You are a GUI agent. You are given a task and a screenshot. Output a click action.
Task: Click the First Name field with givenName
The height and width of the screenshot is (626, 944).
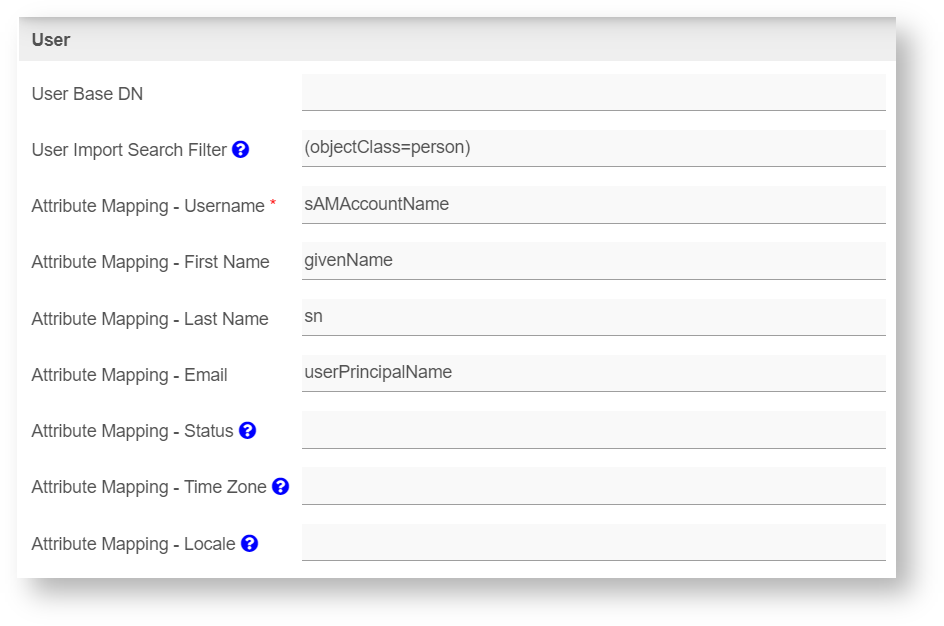click(x=593, y=261)
